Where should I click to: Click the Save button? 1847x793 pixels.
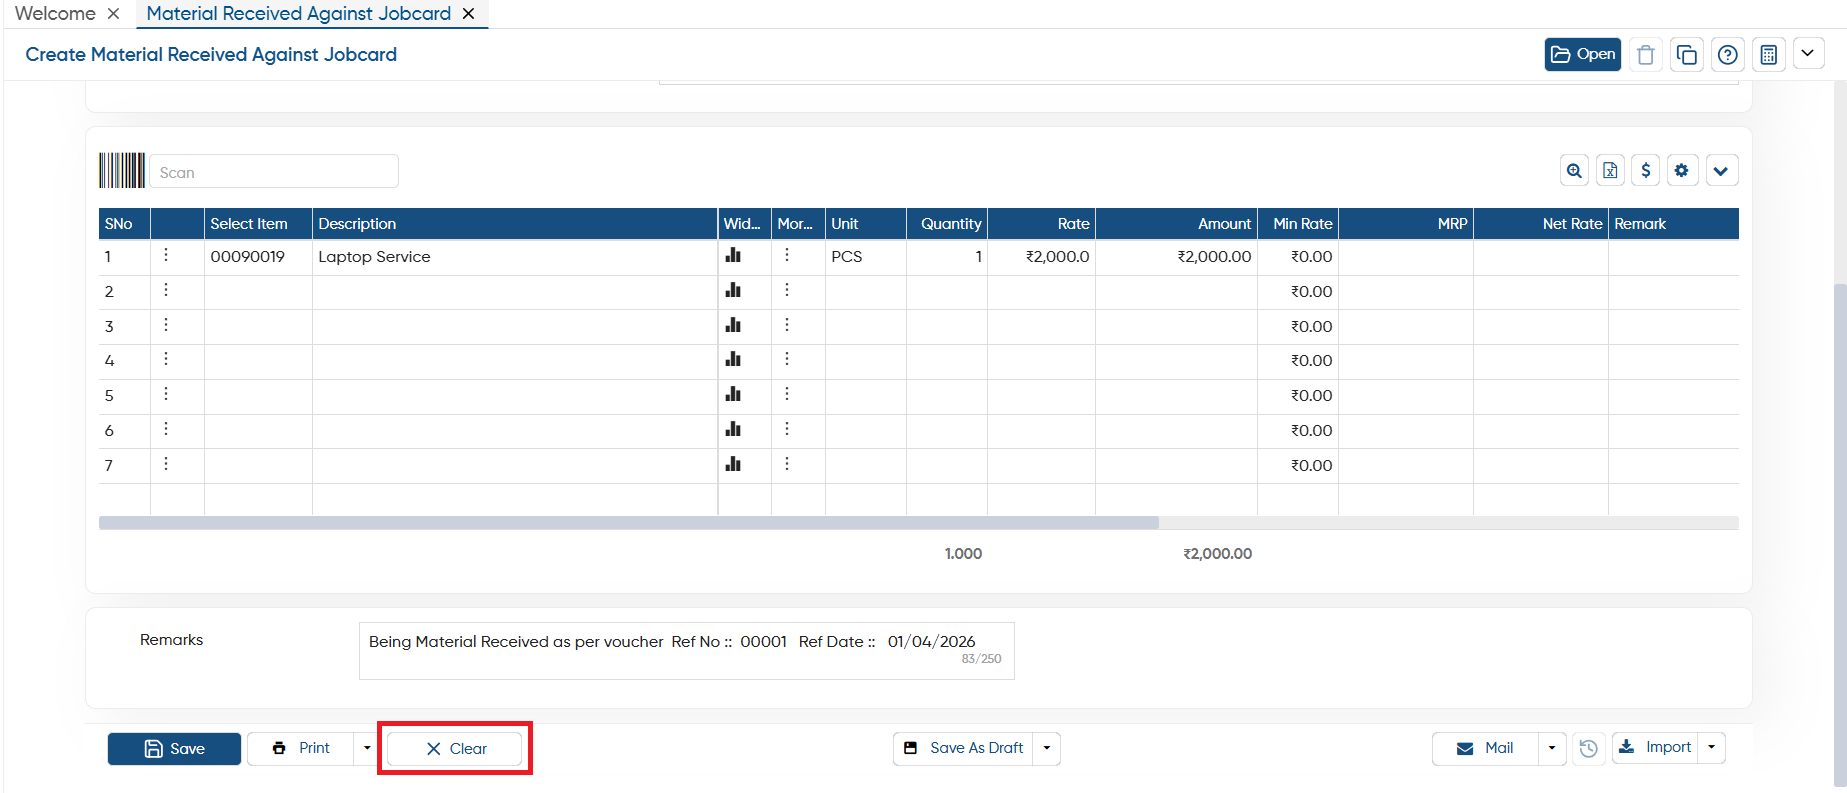click(x=174, y=749)
